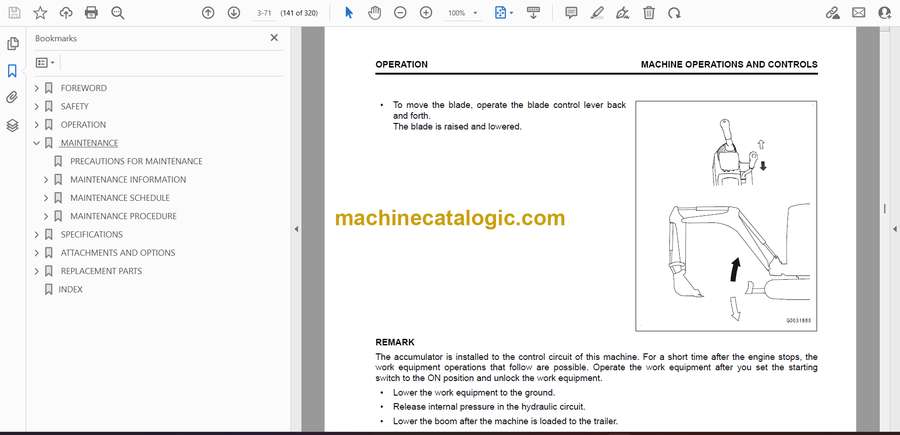Open the bookmark options menu dropdown
The height and width of the screenshot is (435, 900).
pyautogui.click(x=45, y=63)
